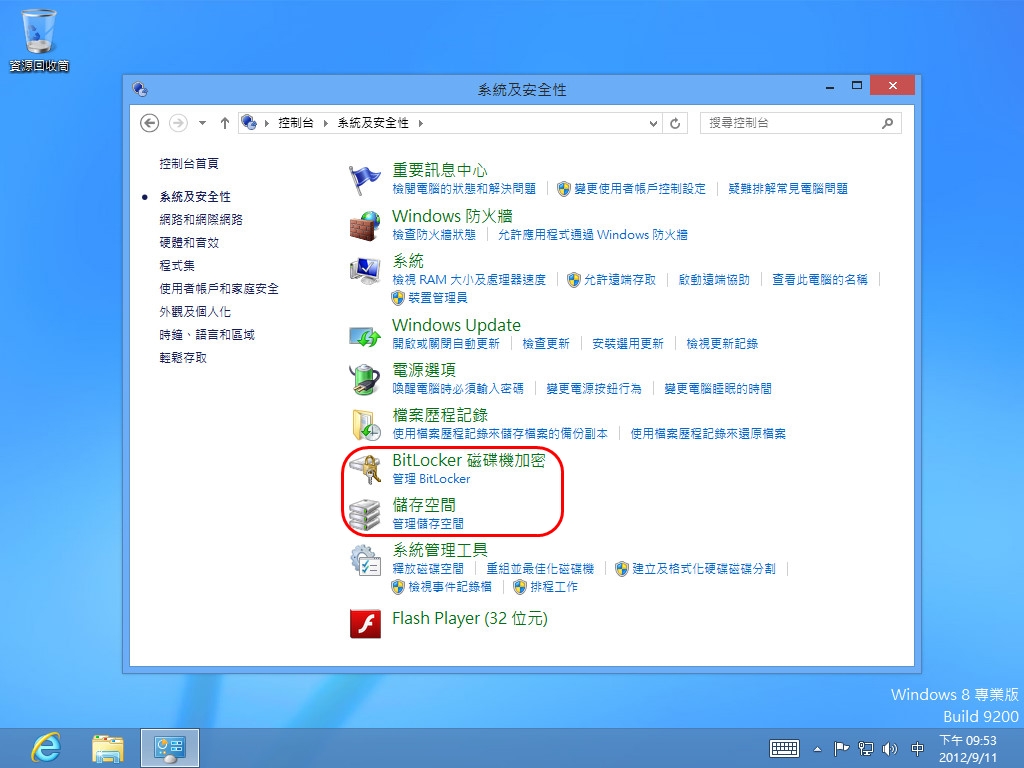Click the File History folder icon

point(364,424)
